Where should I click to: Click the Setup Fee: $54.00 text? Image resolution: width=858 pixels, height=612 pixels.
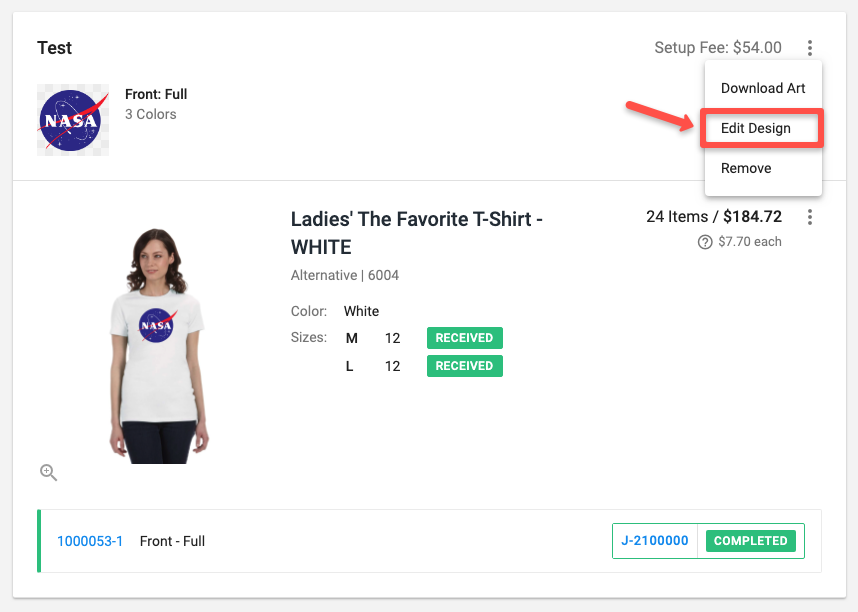pyautogui.click(x=718, y=48)
